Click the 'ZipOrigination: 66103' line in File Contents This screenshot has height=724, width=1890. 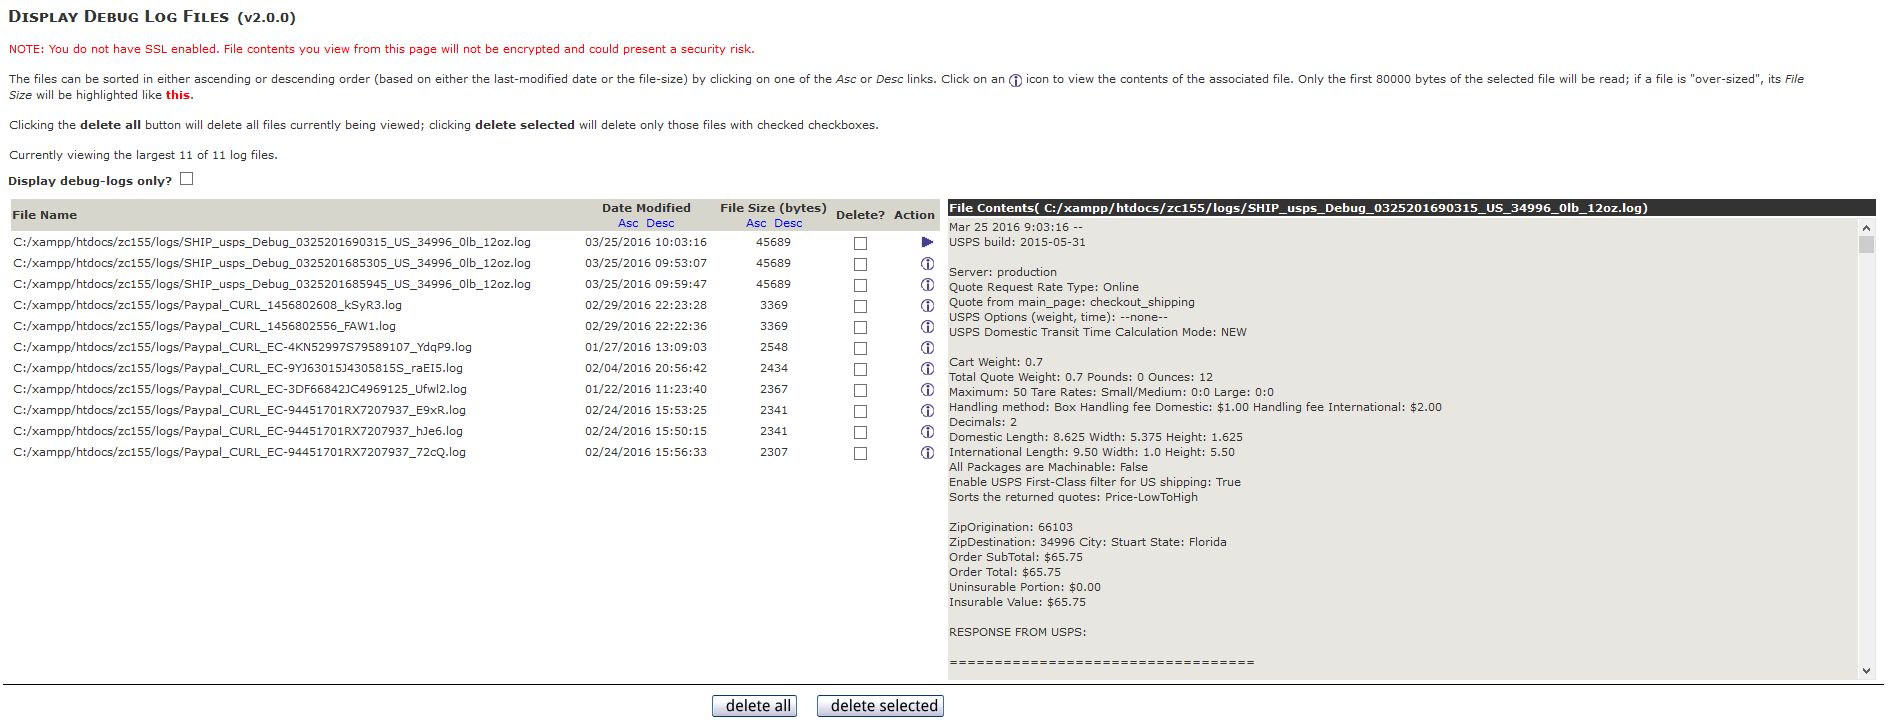1011,527
